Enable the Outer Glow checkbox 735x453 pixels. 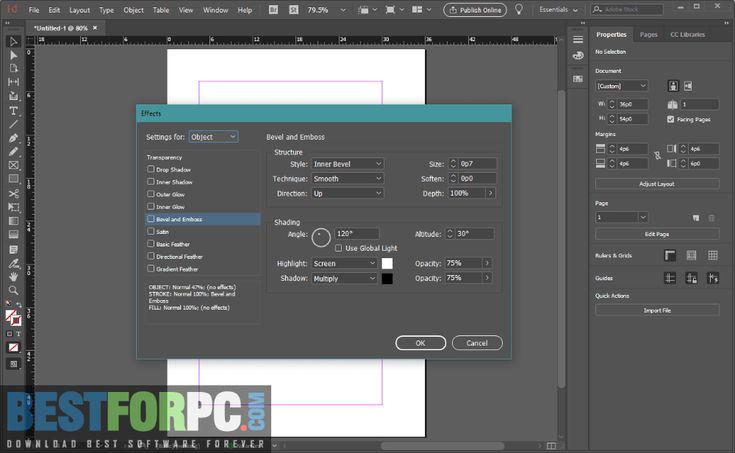point(150,194)
